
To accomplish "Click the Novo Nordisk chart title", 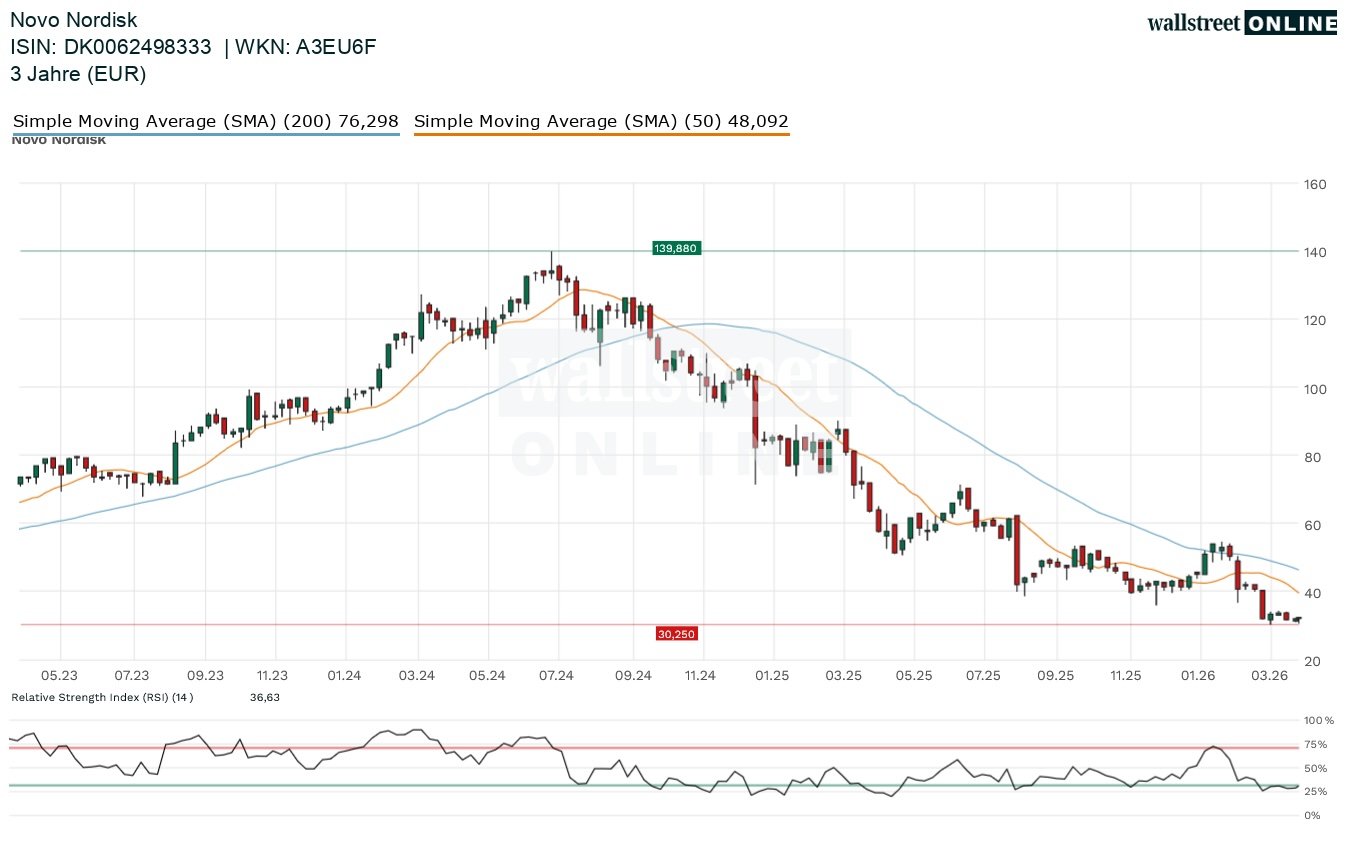I will [74, 20].
